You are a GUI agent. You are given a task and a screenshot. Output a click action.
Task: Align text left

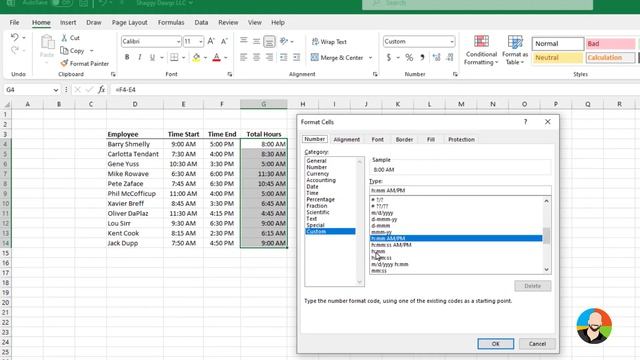coord(244,58)
